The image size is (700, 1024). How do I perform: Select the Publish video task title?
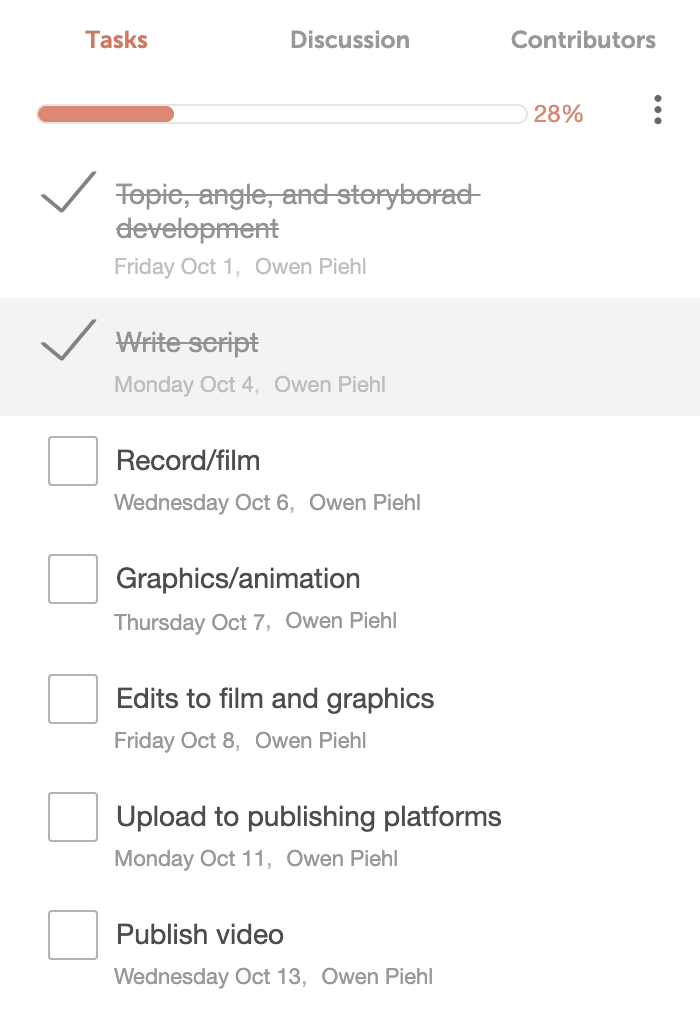pyautogui.click(x=199, y=935)
